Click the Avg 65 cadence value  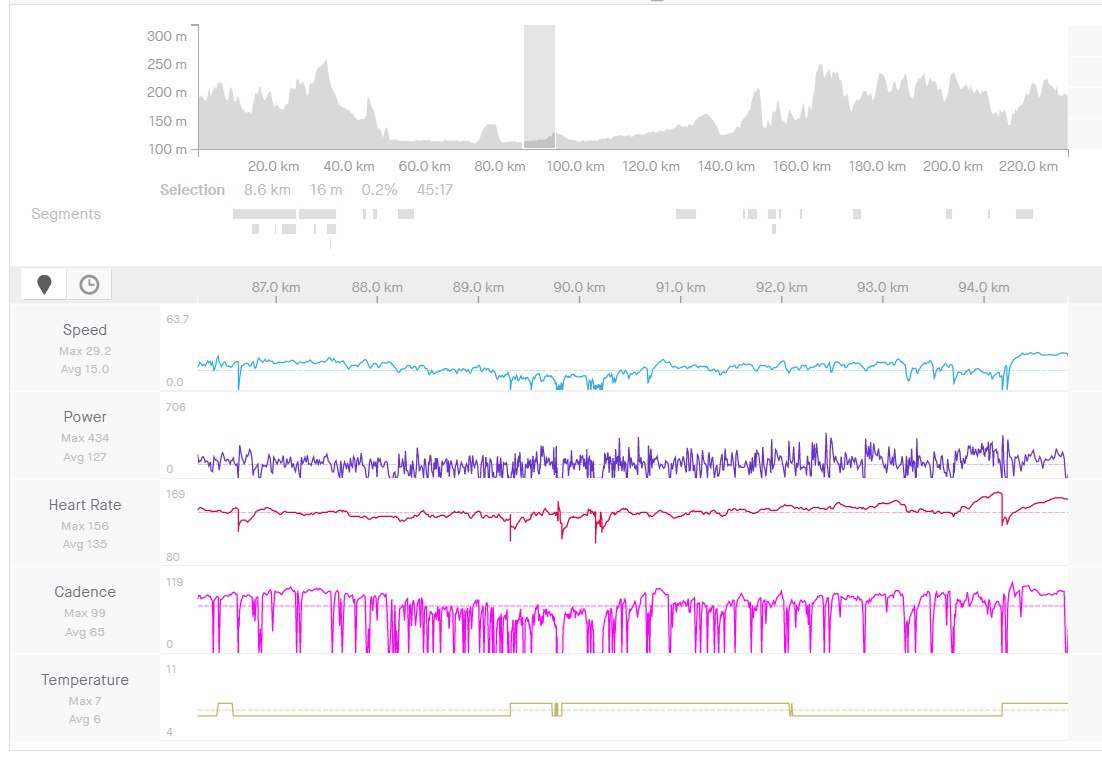(x=85, y=632)
